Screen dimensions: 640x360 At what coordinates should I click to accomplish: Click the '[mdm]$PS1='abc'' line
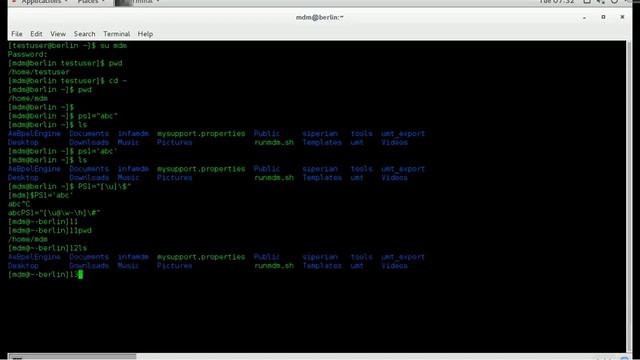tap(41, 195)
